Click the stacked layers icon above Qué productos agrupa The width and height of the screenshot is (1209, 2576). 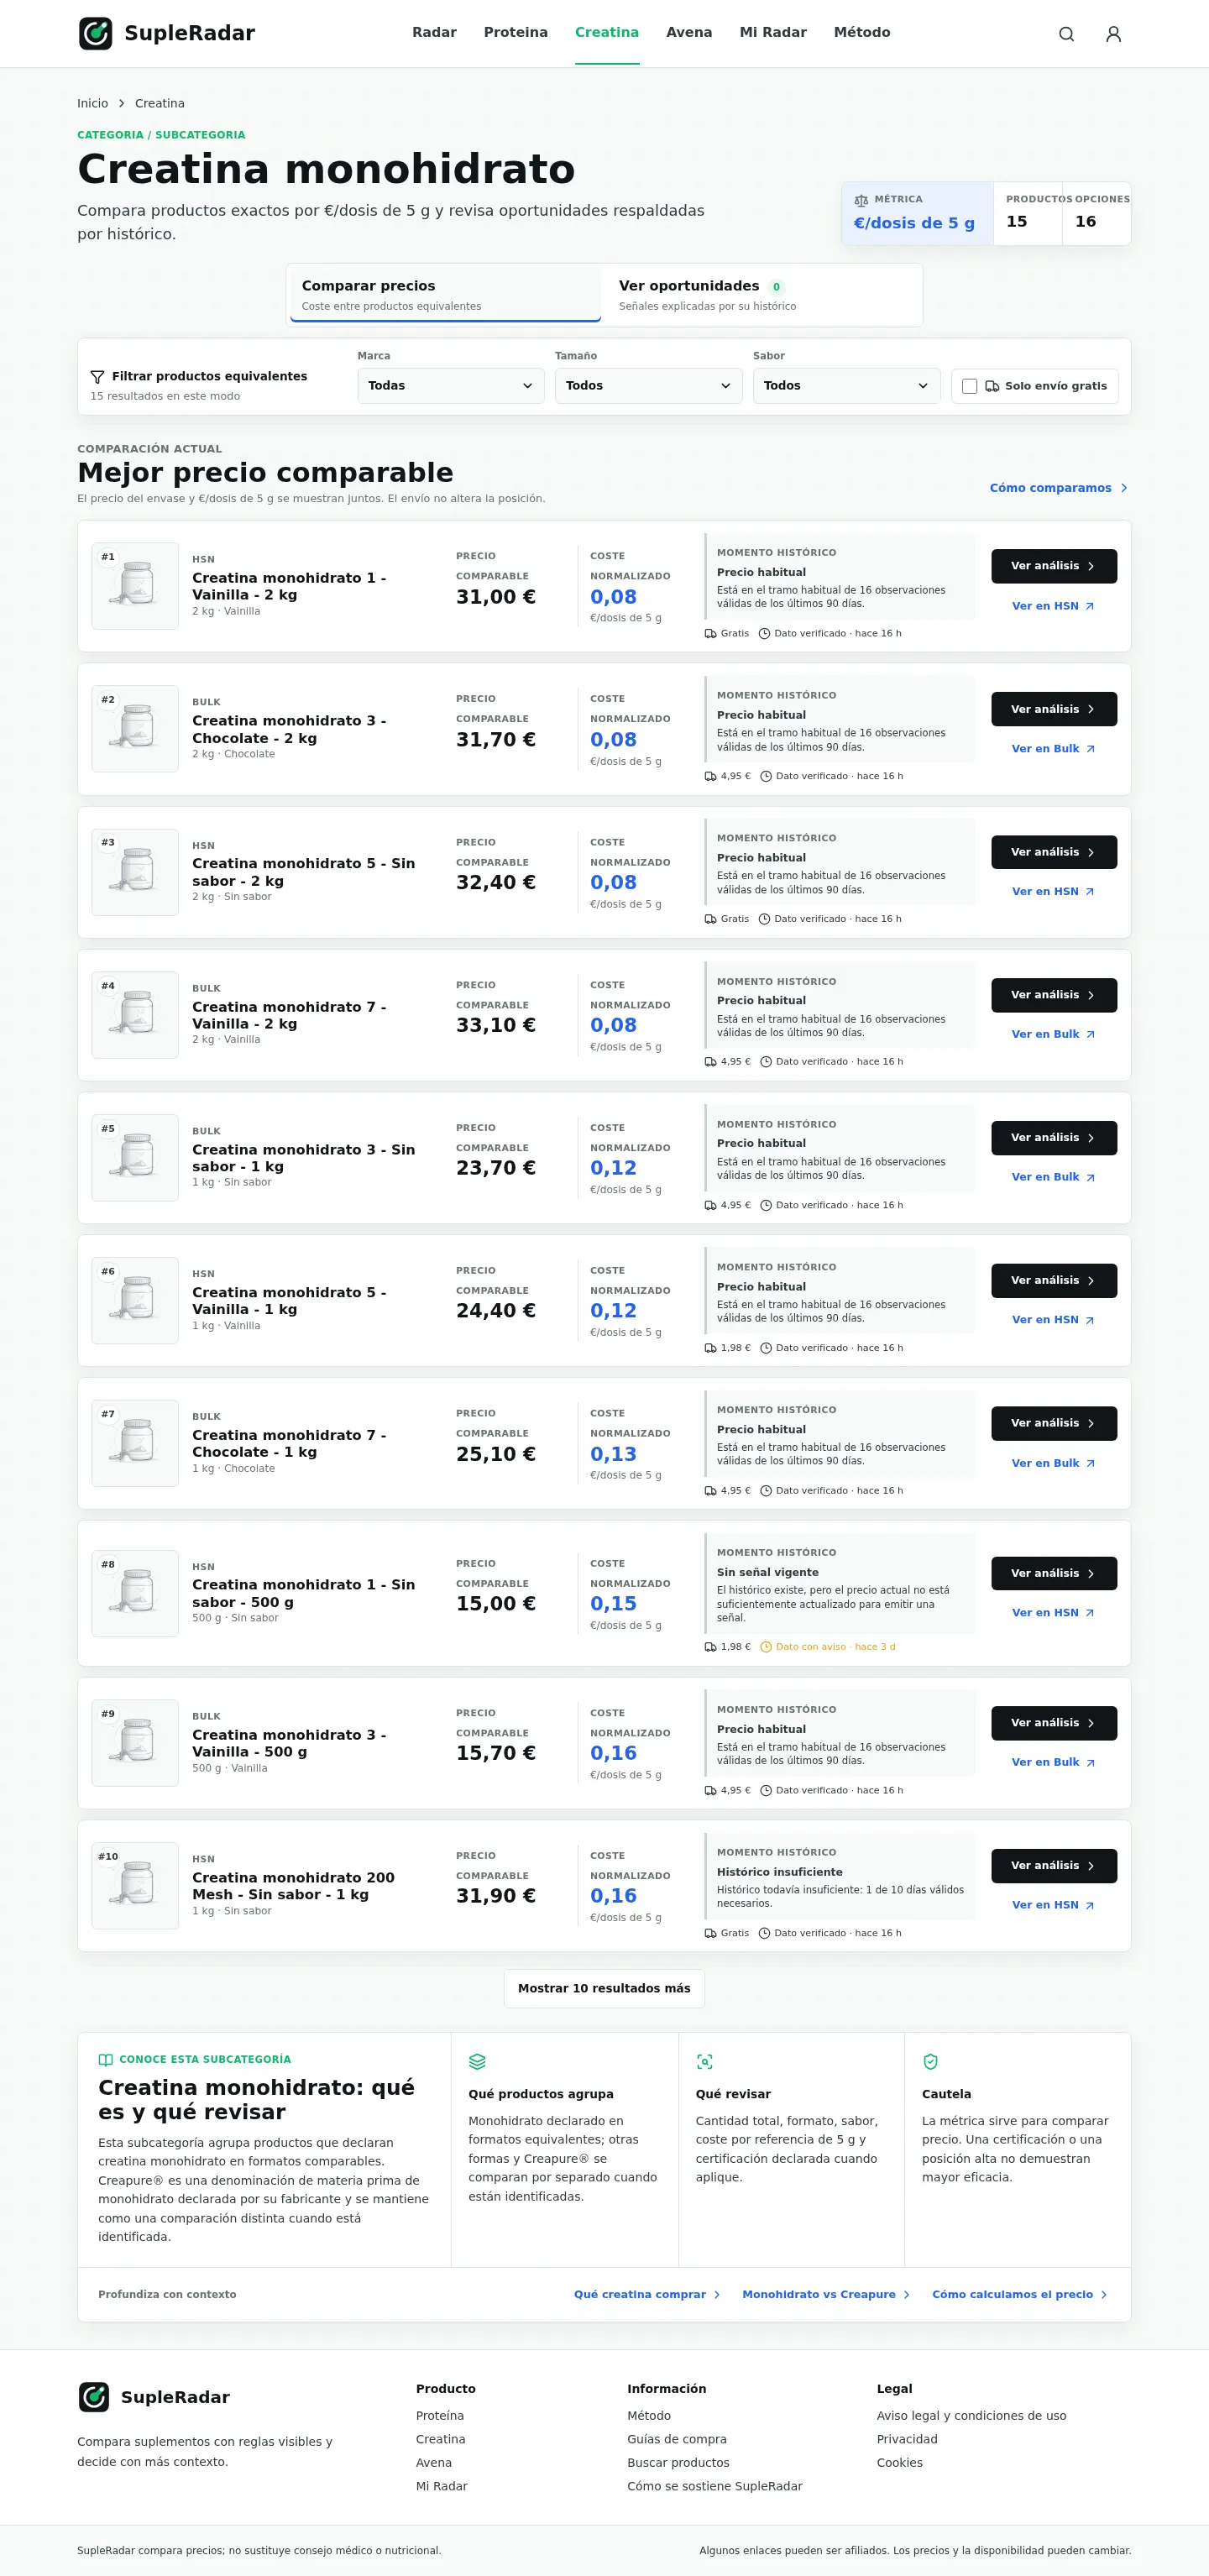pos(477,2061)
